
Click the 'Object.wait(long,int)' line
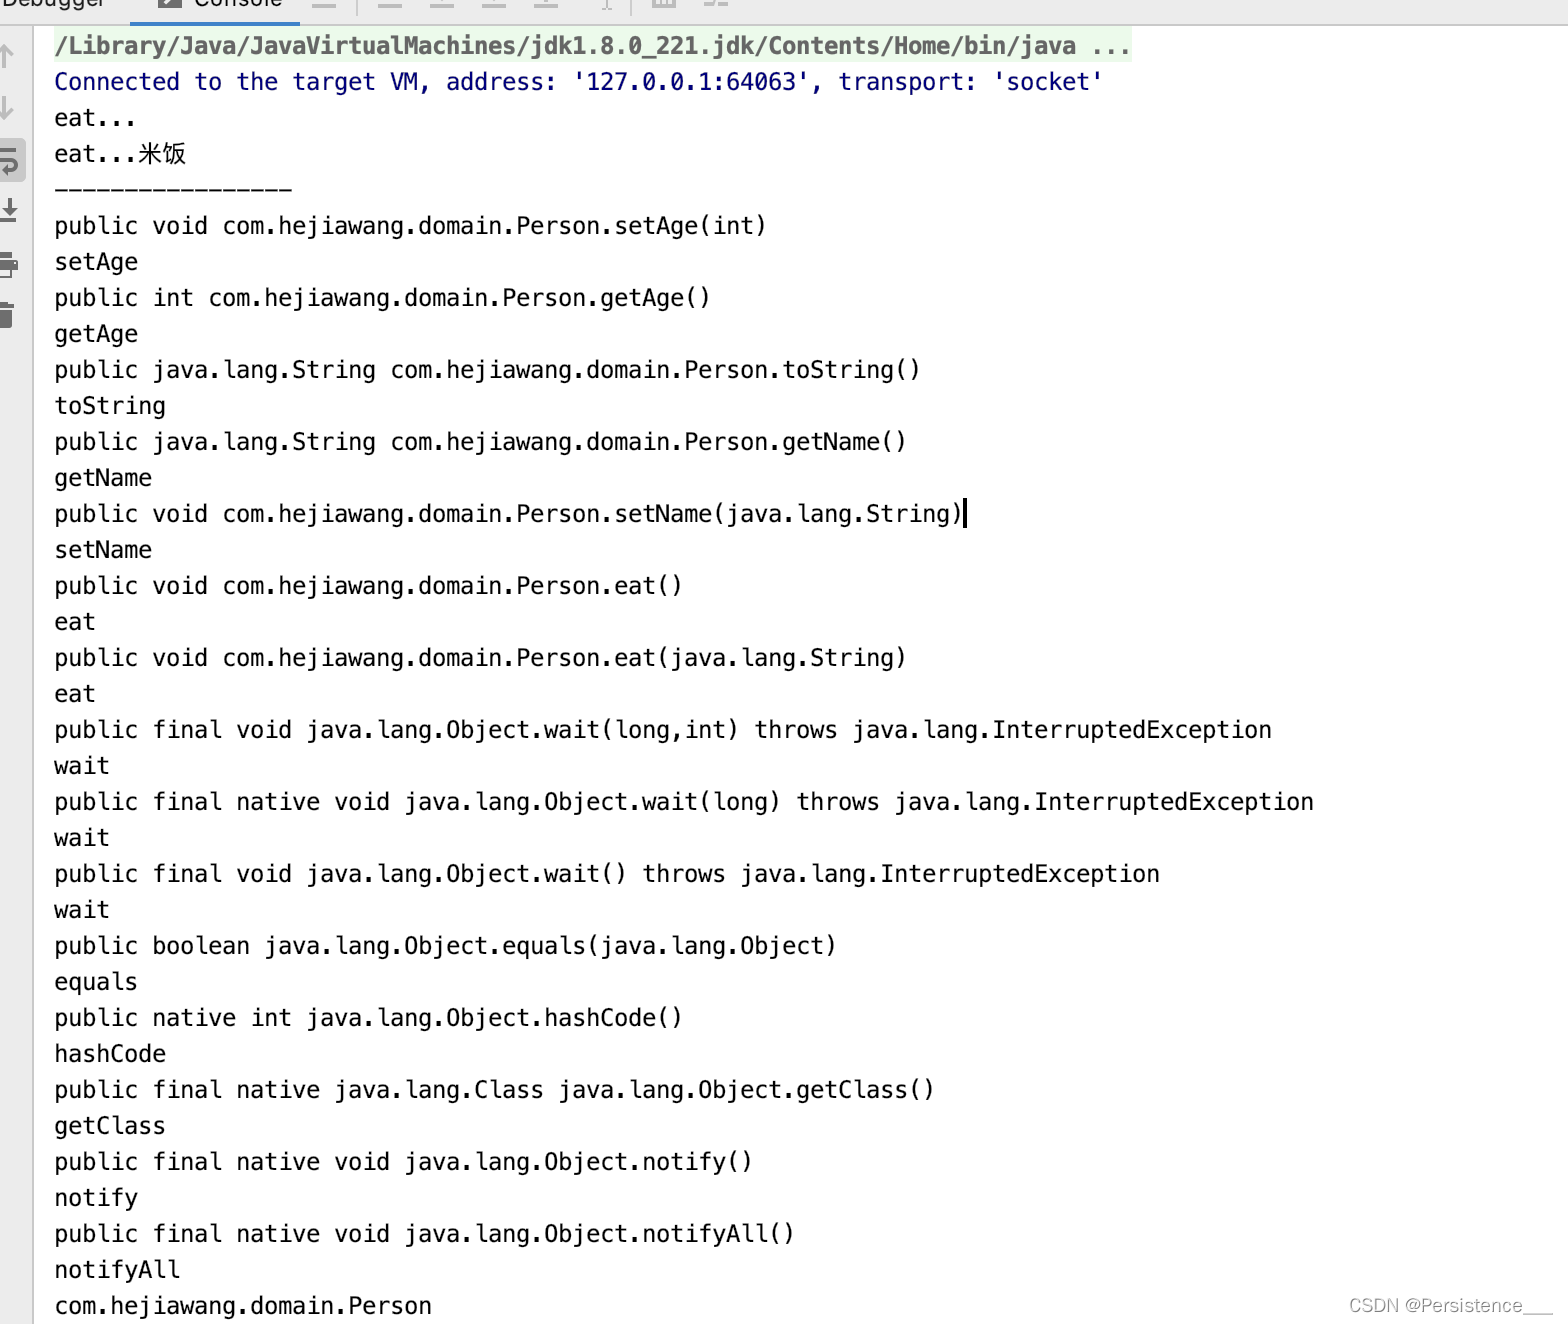point(663,730)
